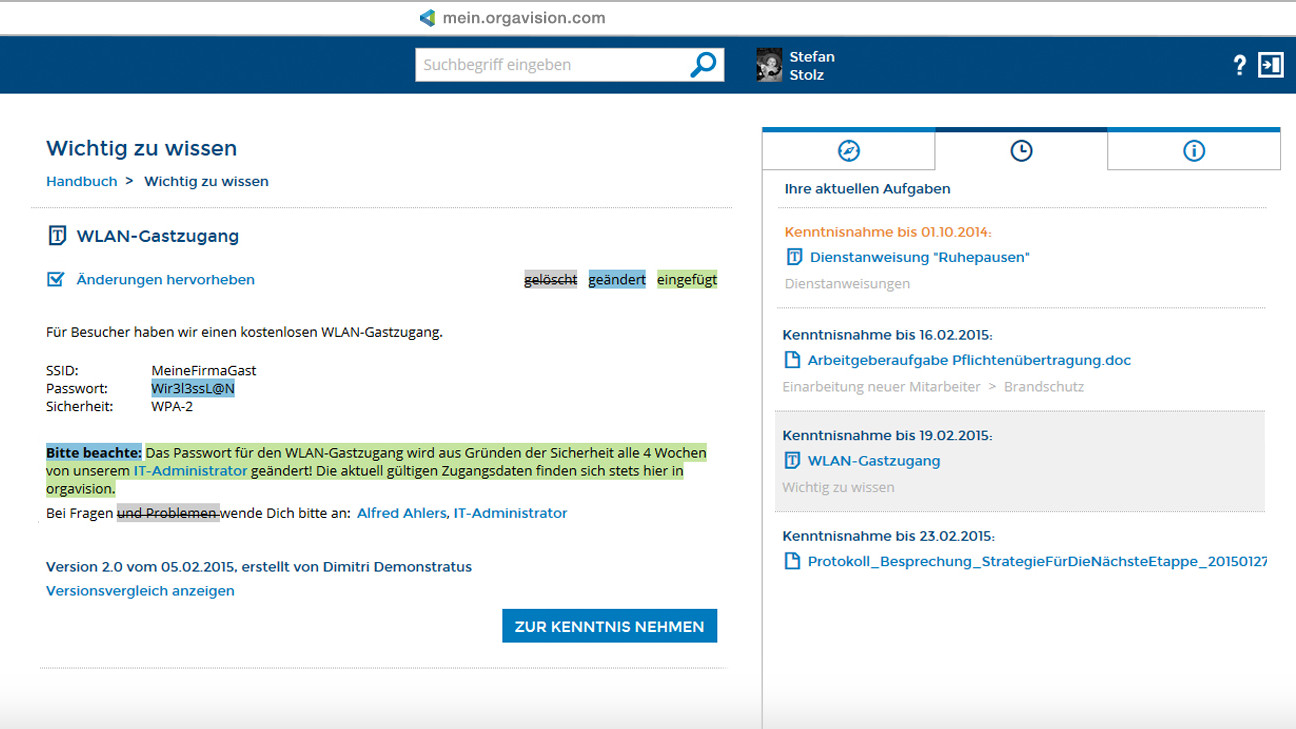The width and height of the screenshot is (1296, 729).
Task: Click the logout icon in the header
Action: point(1273,64)
